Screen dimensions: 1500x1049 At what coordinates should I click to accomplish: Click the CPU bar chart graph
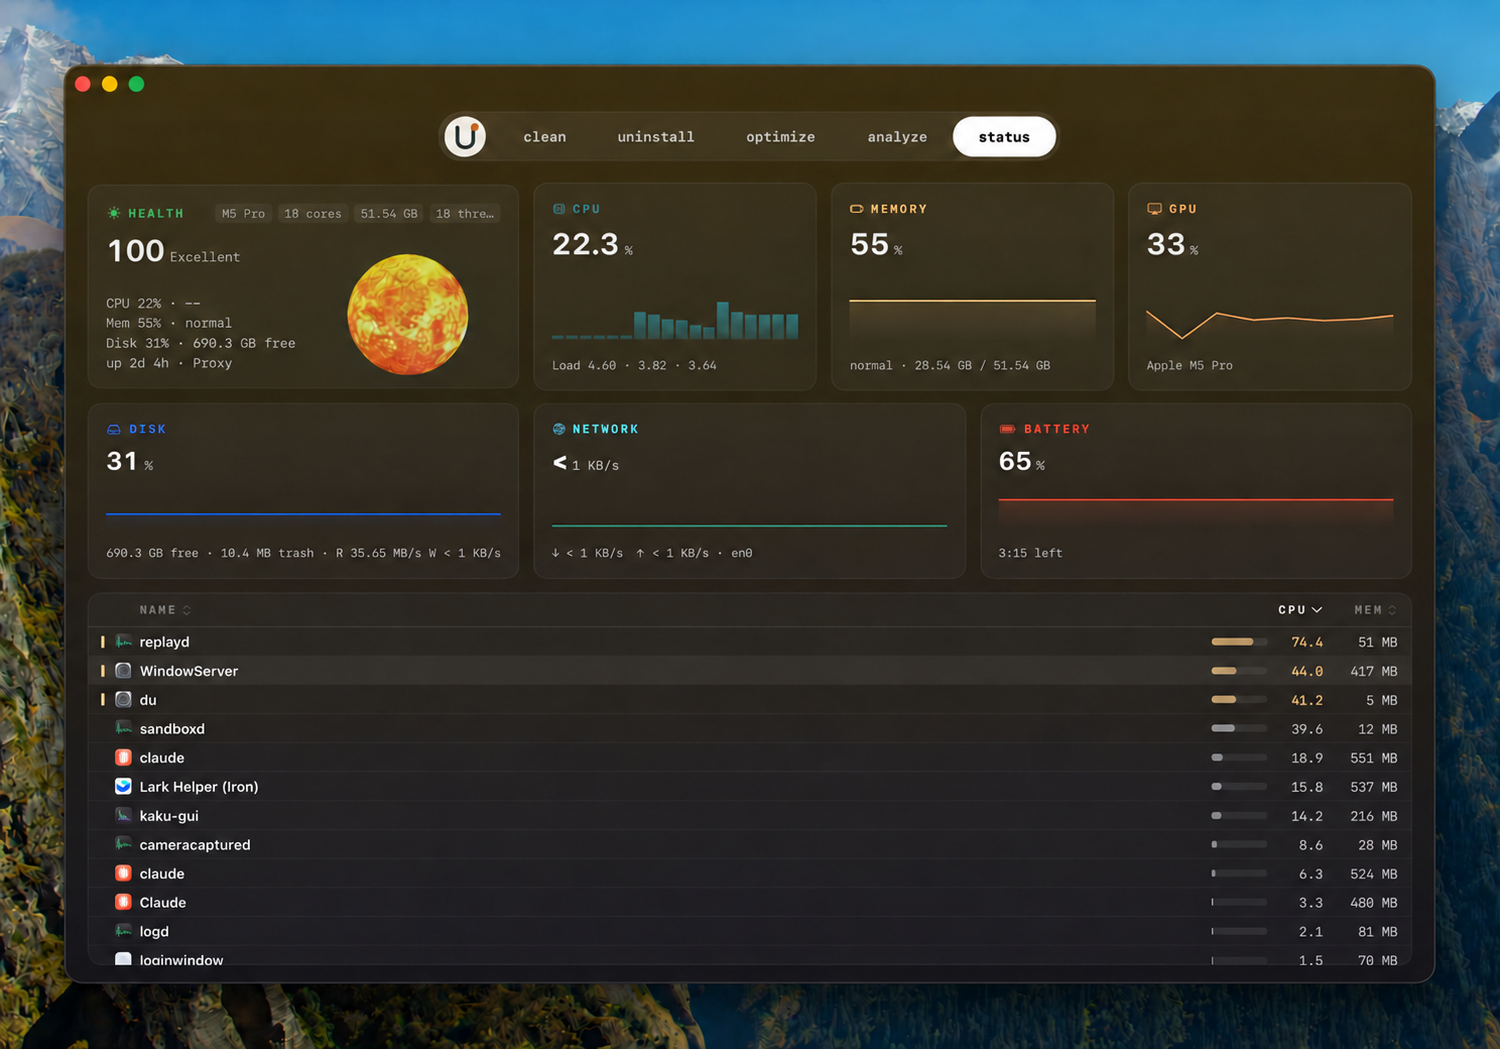[675, 320]
